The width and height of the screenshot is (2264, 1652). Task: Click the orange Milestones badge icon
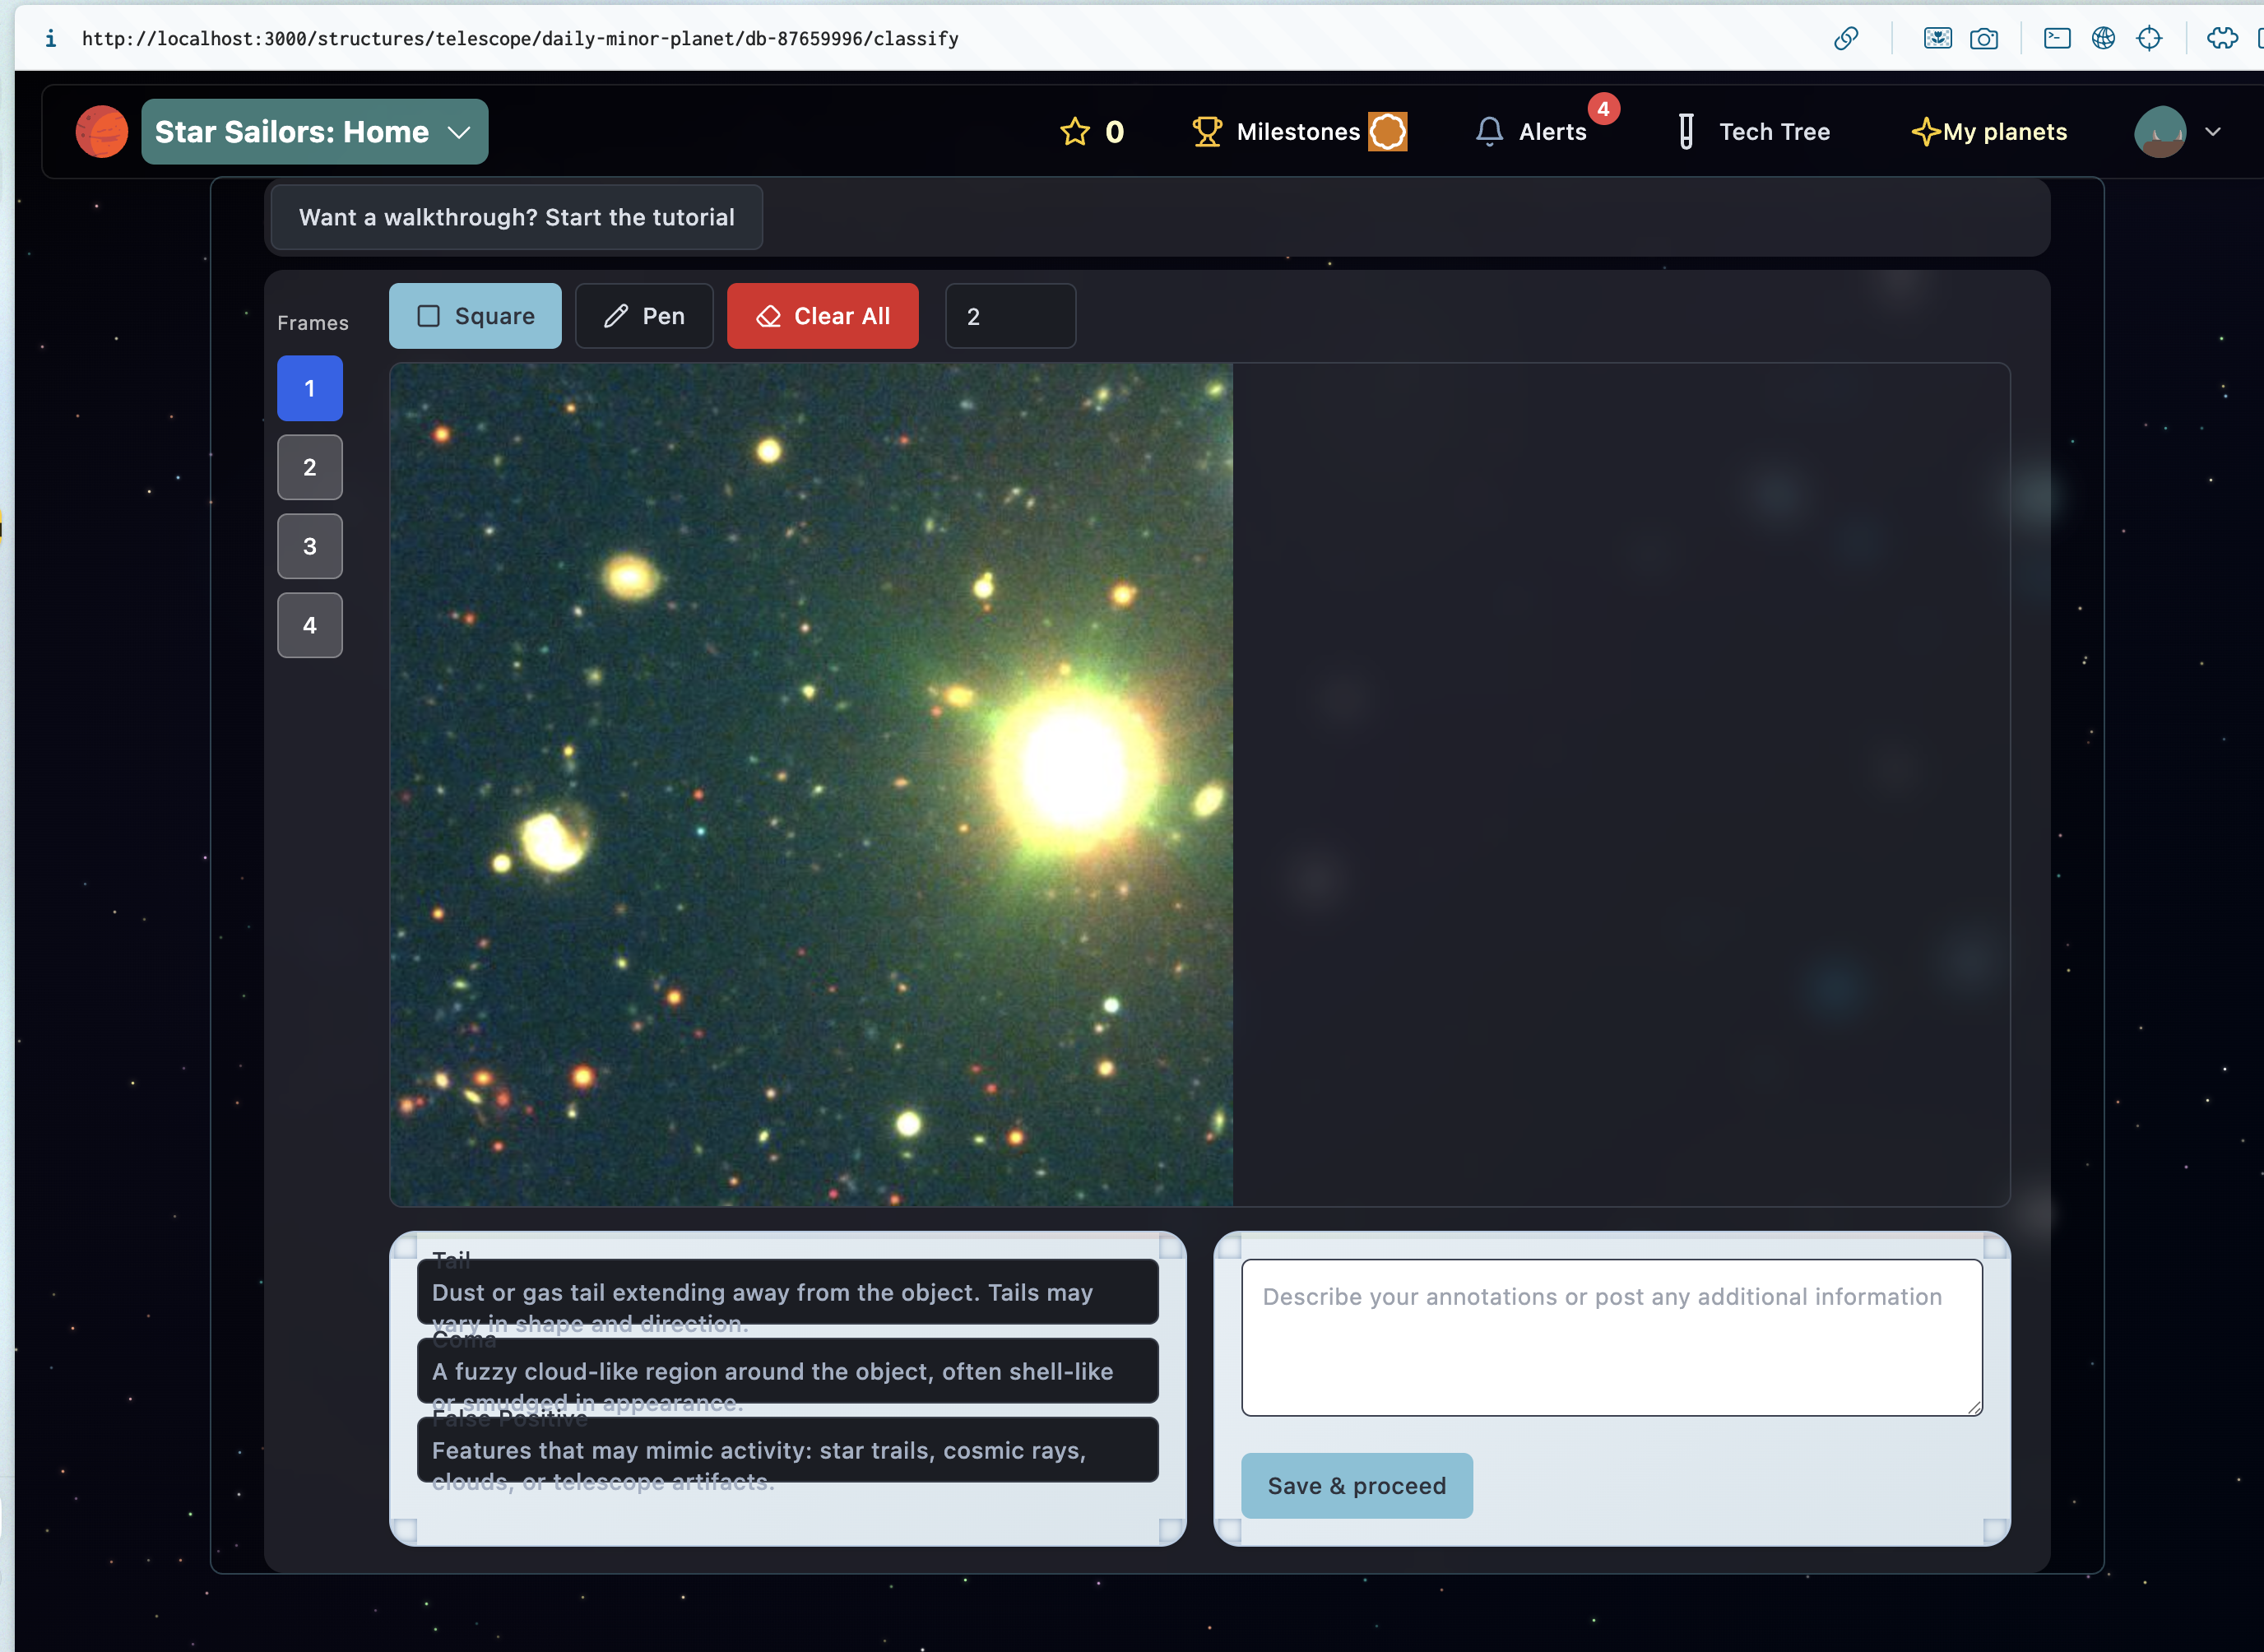pos(1388,132)
